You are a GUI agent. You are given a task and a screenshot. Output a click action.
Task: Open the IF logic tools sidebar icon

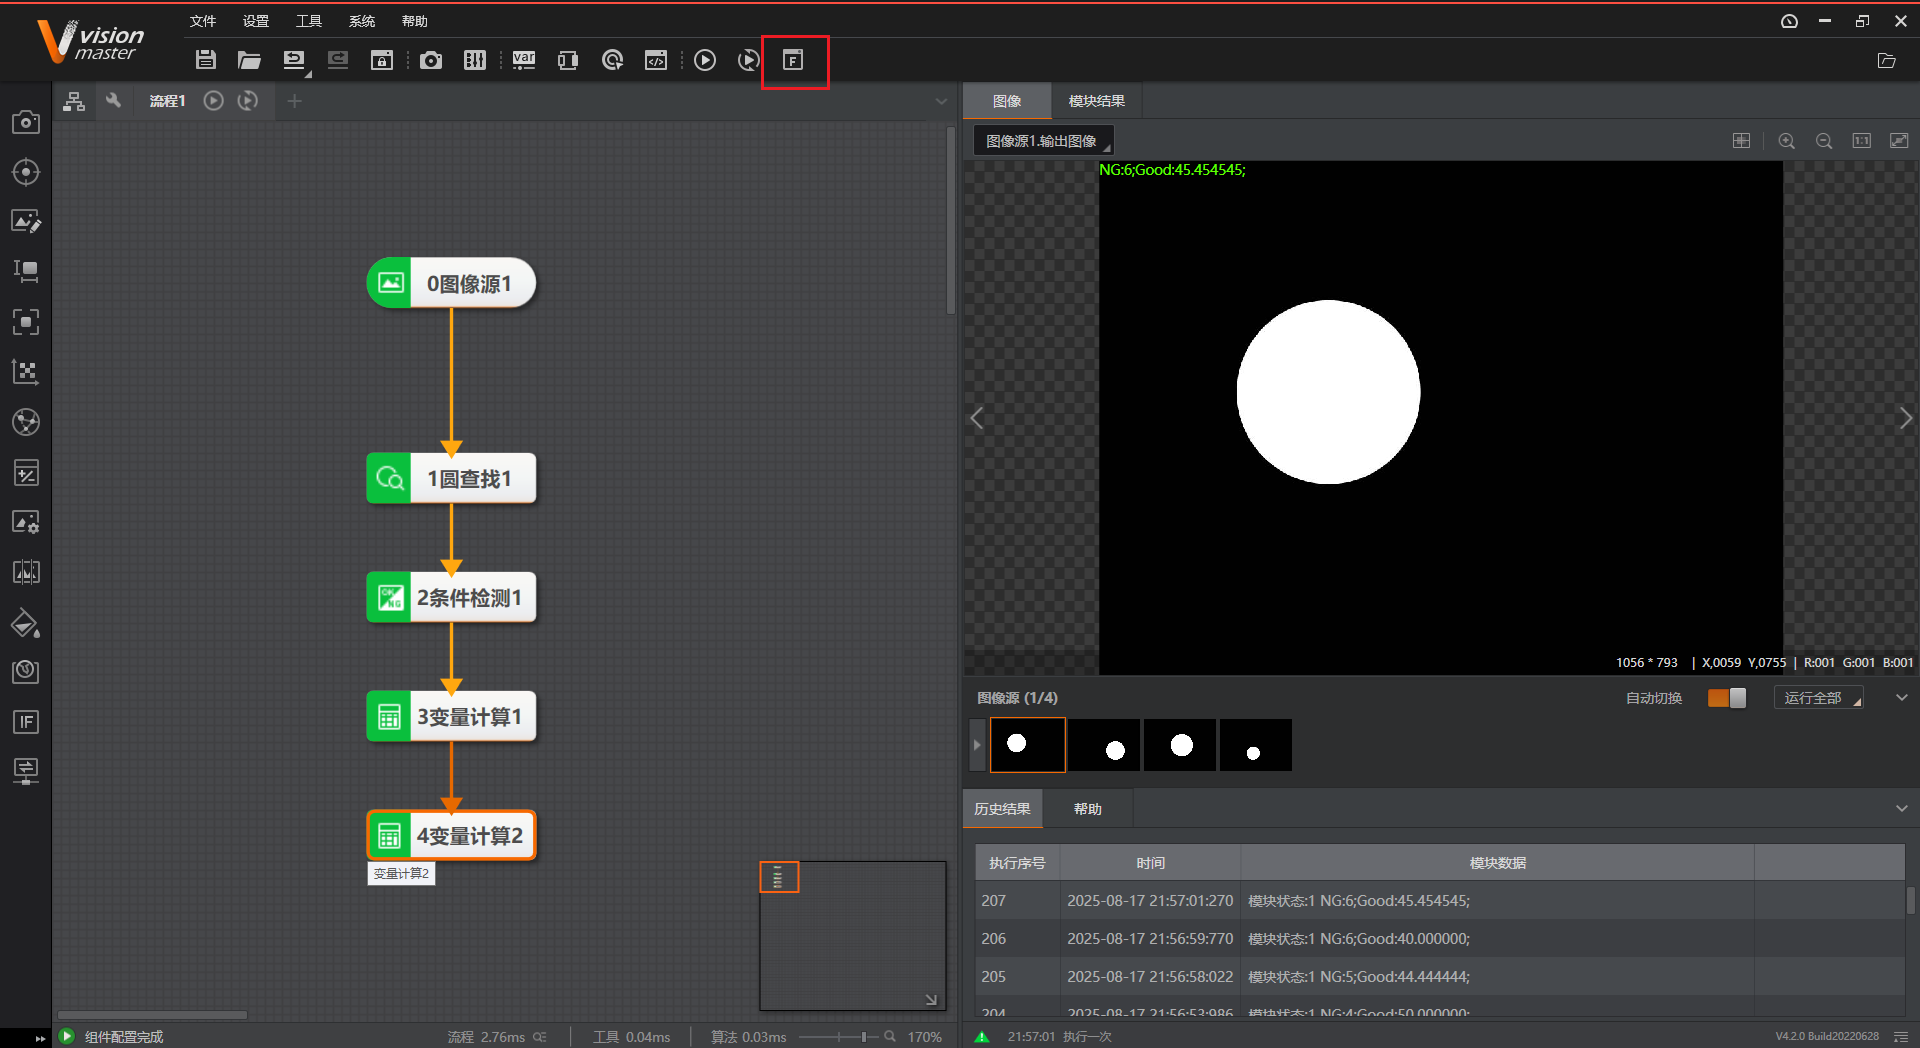[26, 722]
